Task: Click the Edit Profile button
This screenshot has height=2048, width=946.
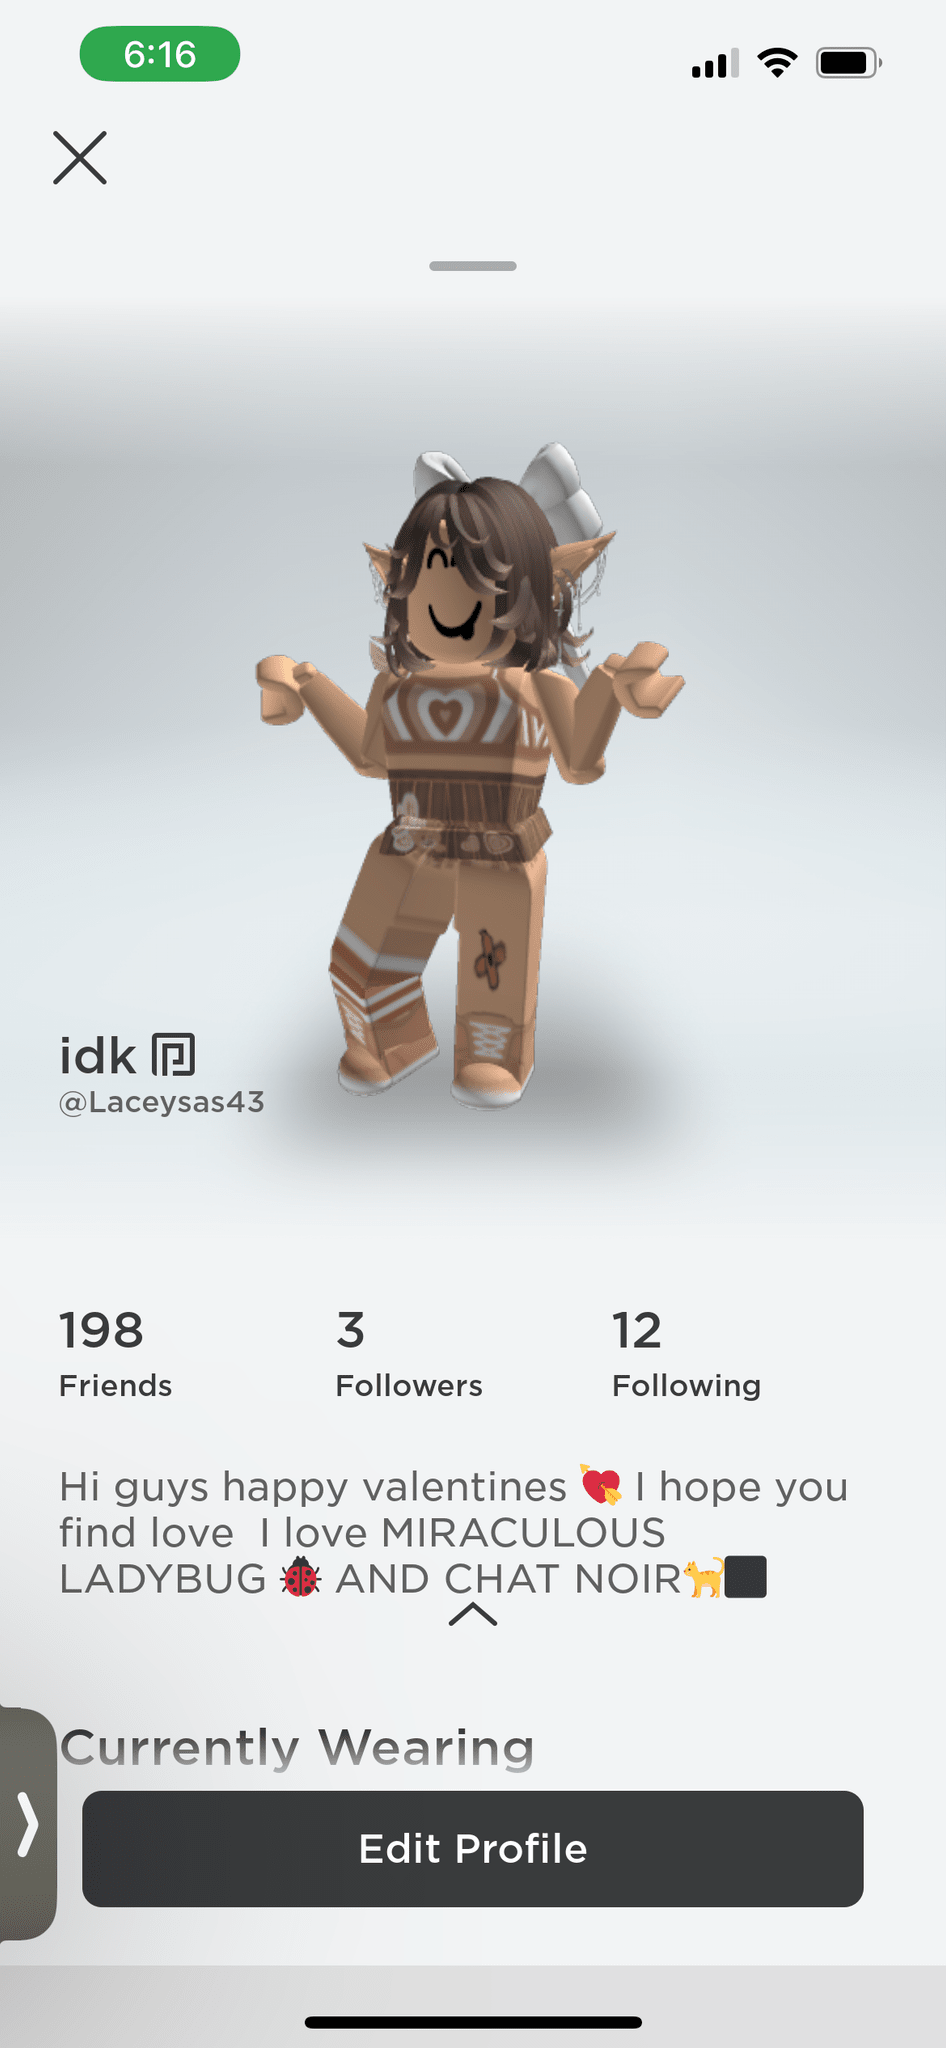Action: [473, 1849]
